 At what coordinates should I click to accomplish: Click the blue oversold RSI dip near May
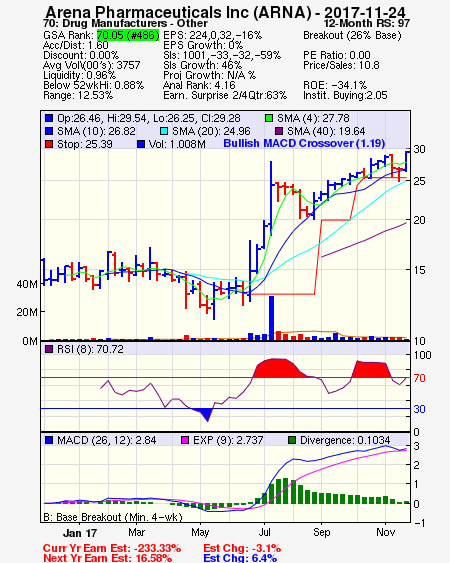(x=206, y=413)
